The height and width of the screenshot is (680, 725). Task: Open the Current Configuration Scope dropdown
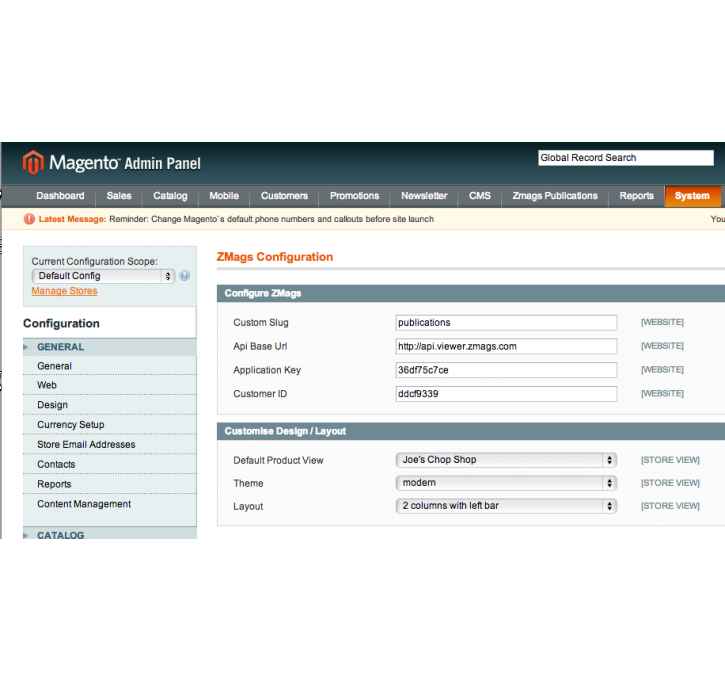click(x=103, y=276)
